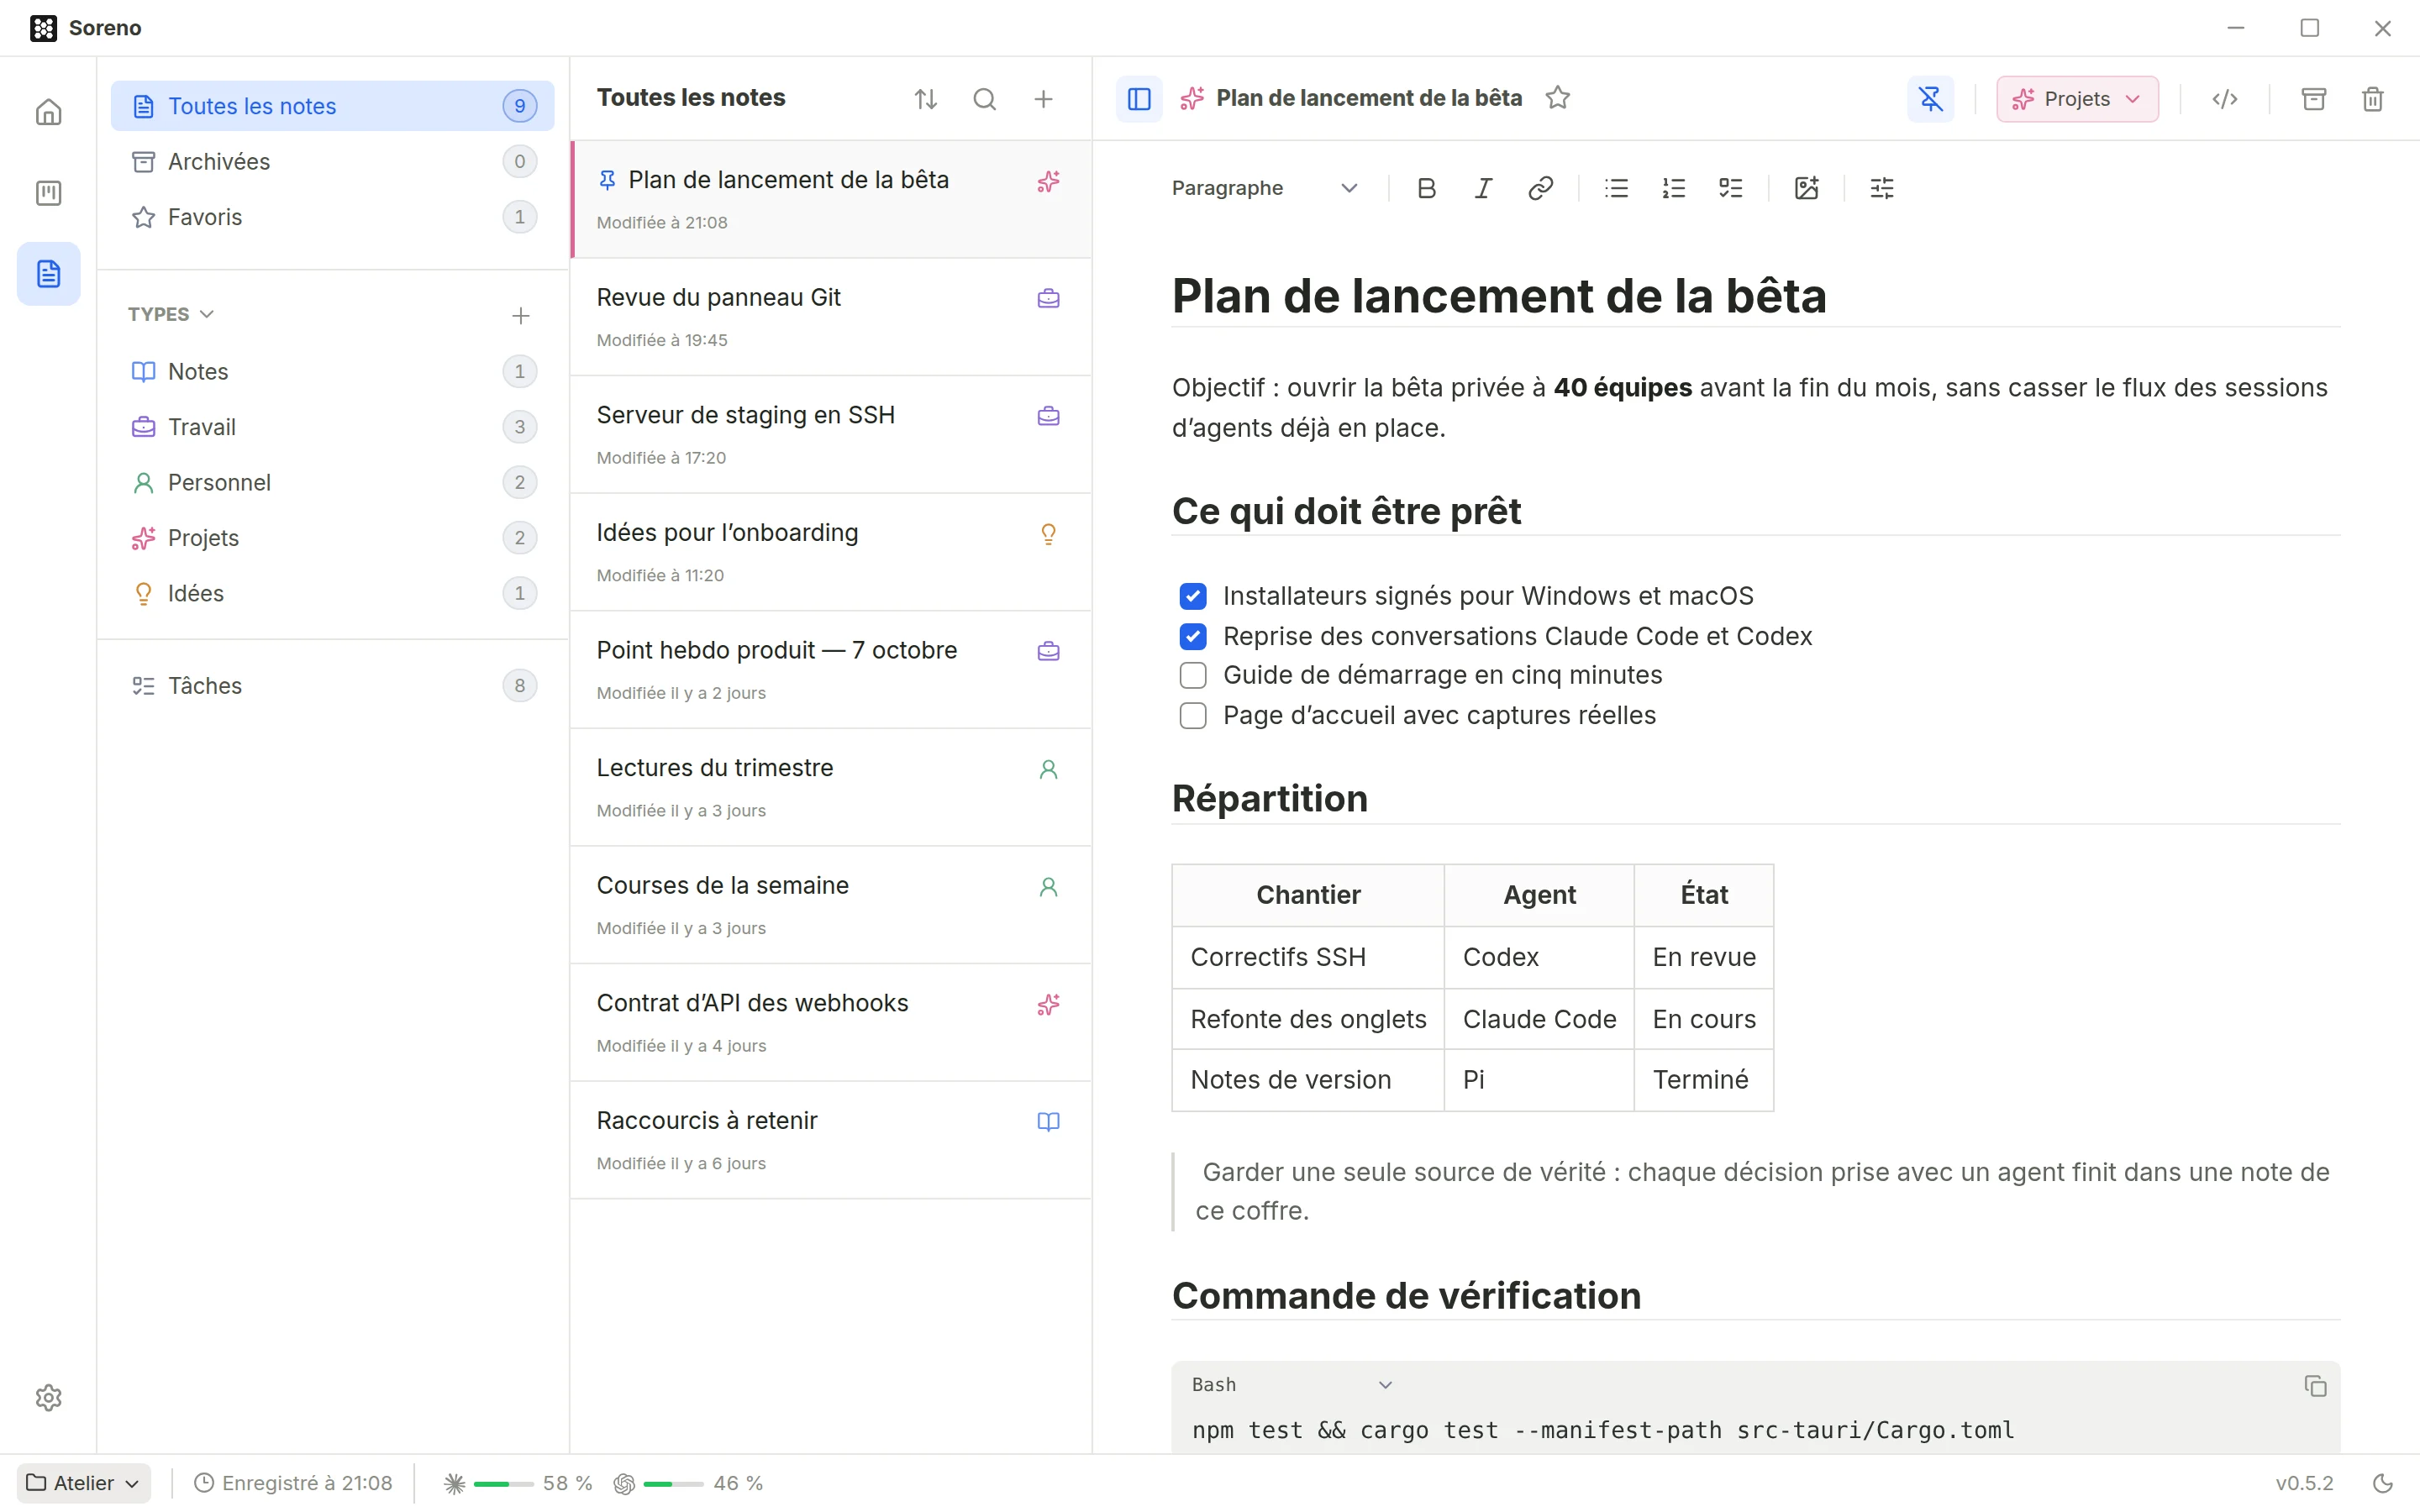
Task: Open the Home view in the sidebar
Action: (x=48, y=112)
